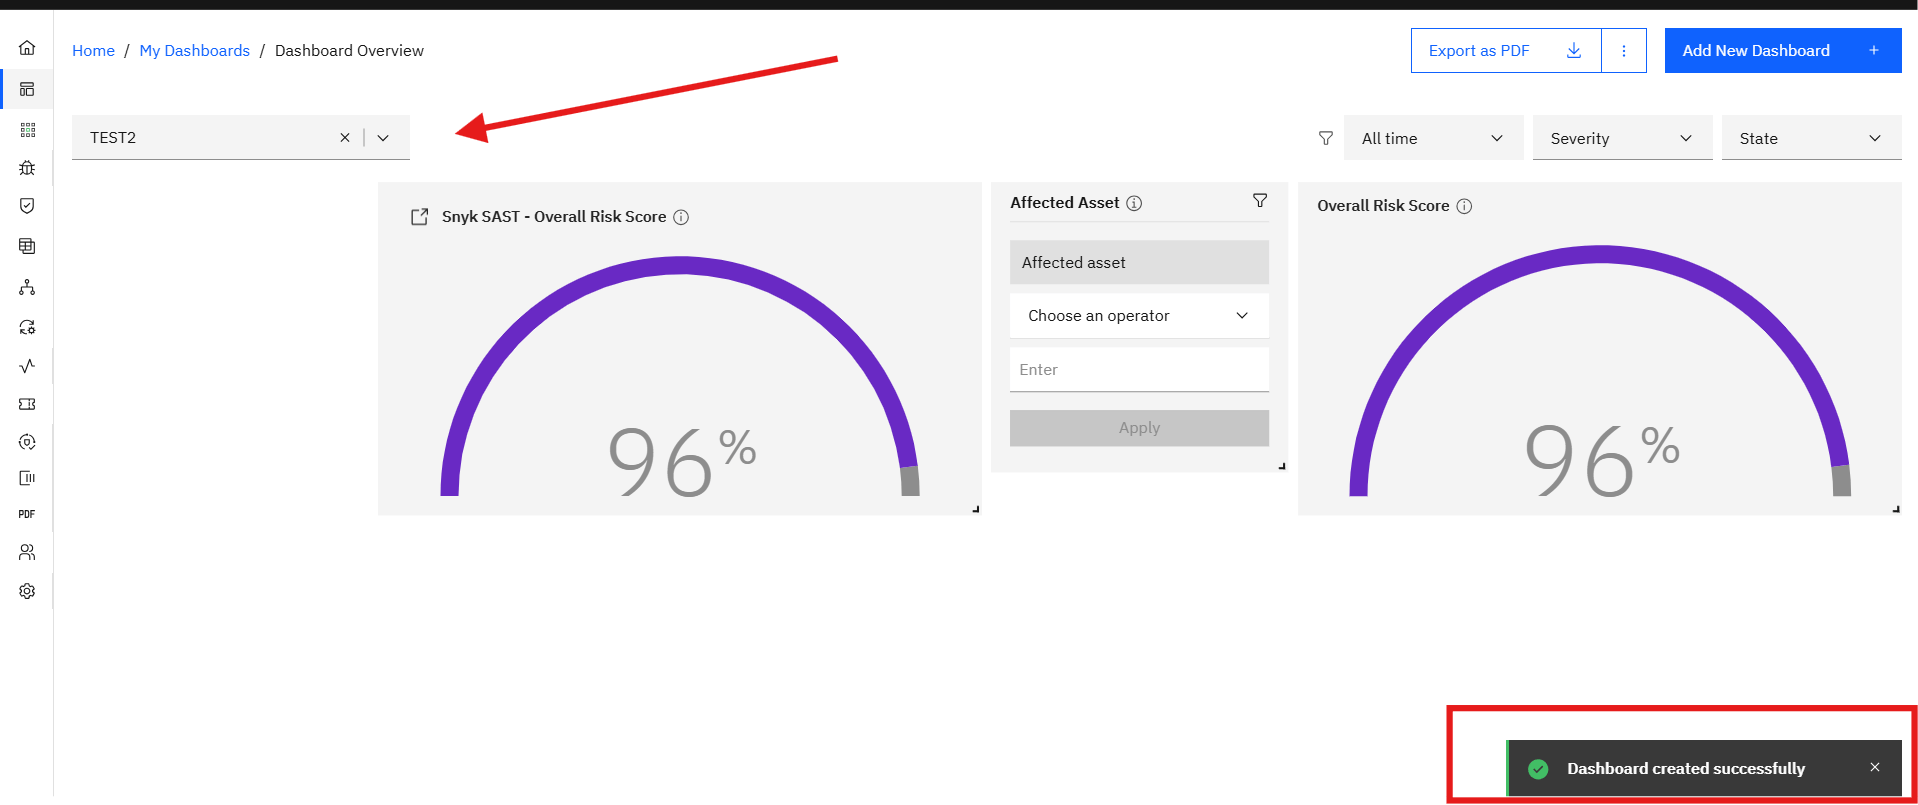The height and width of the screenshot is (805, 1918).
Task: Click the Affected Asset widget filter icon
Action: (1260, 201)
